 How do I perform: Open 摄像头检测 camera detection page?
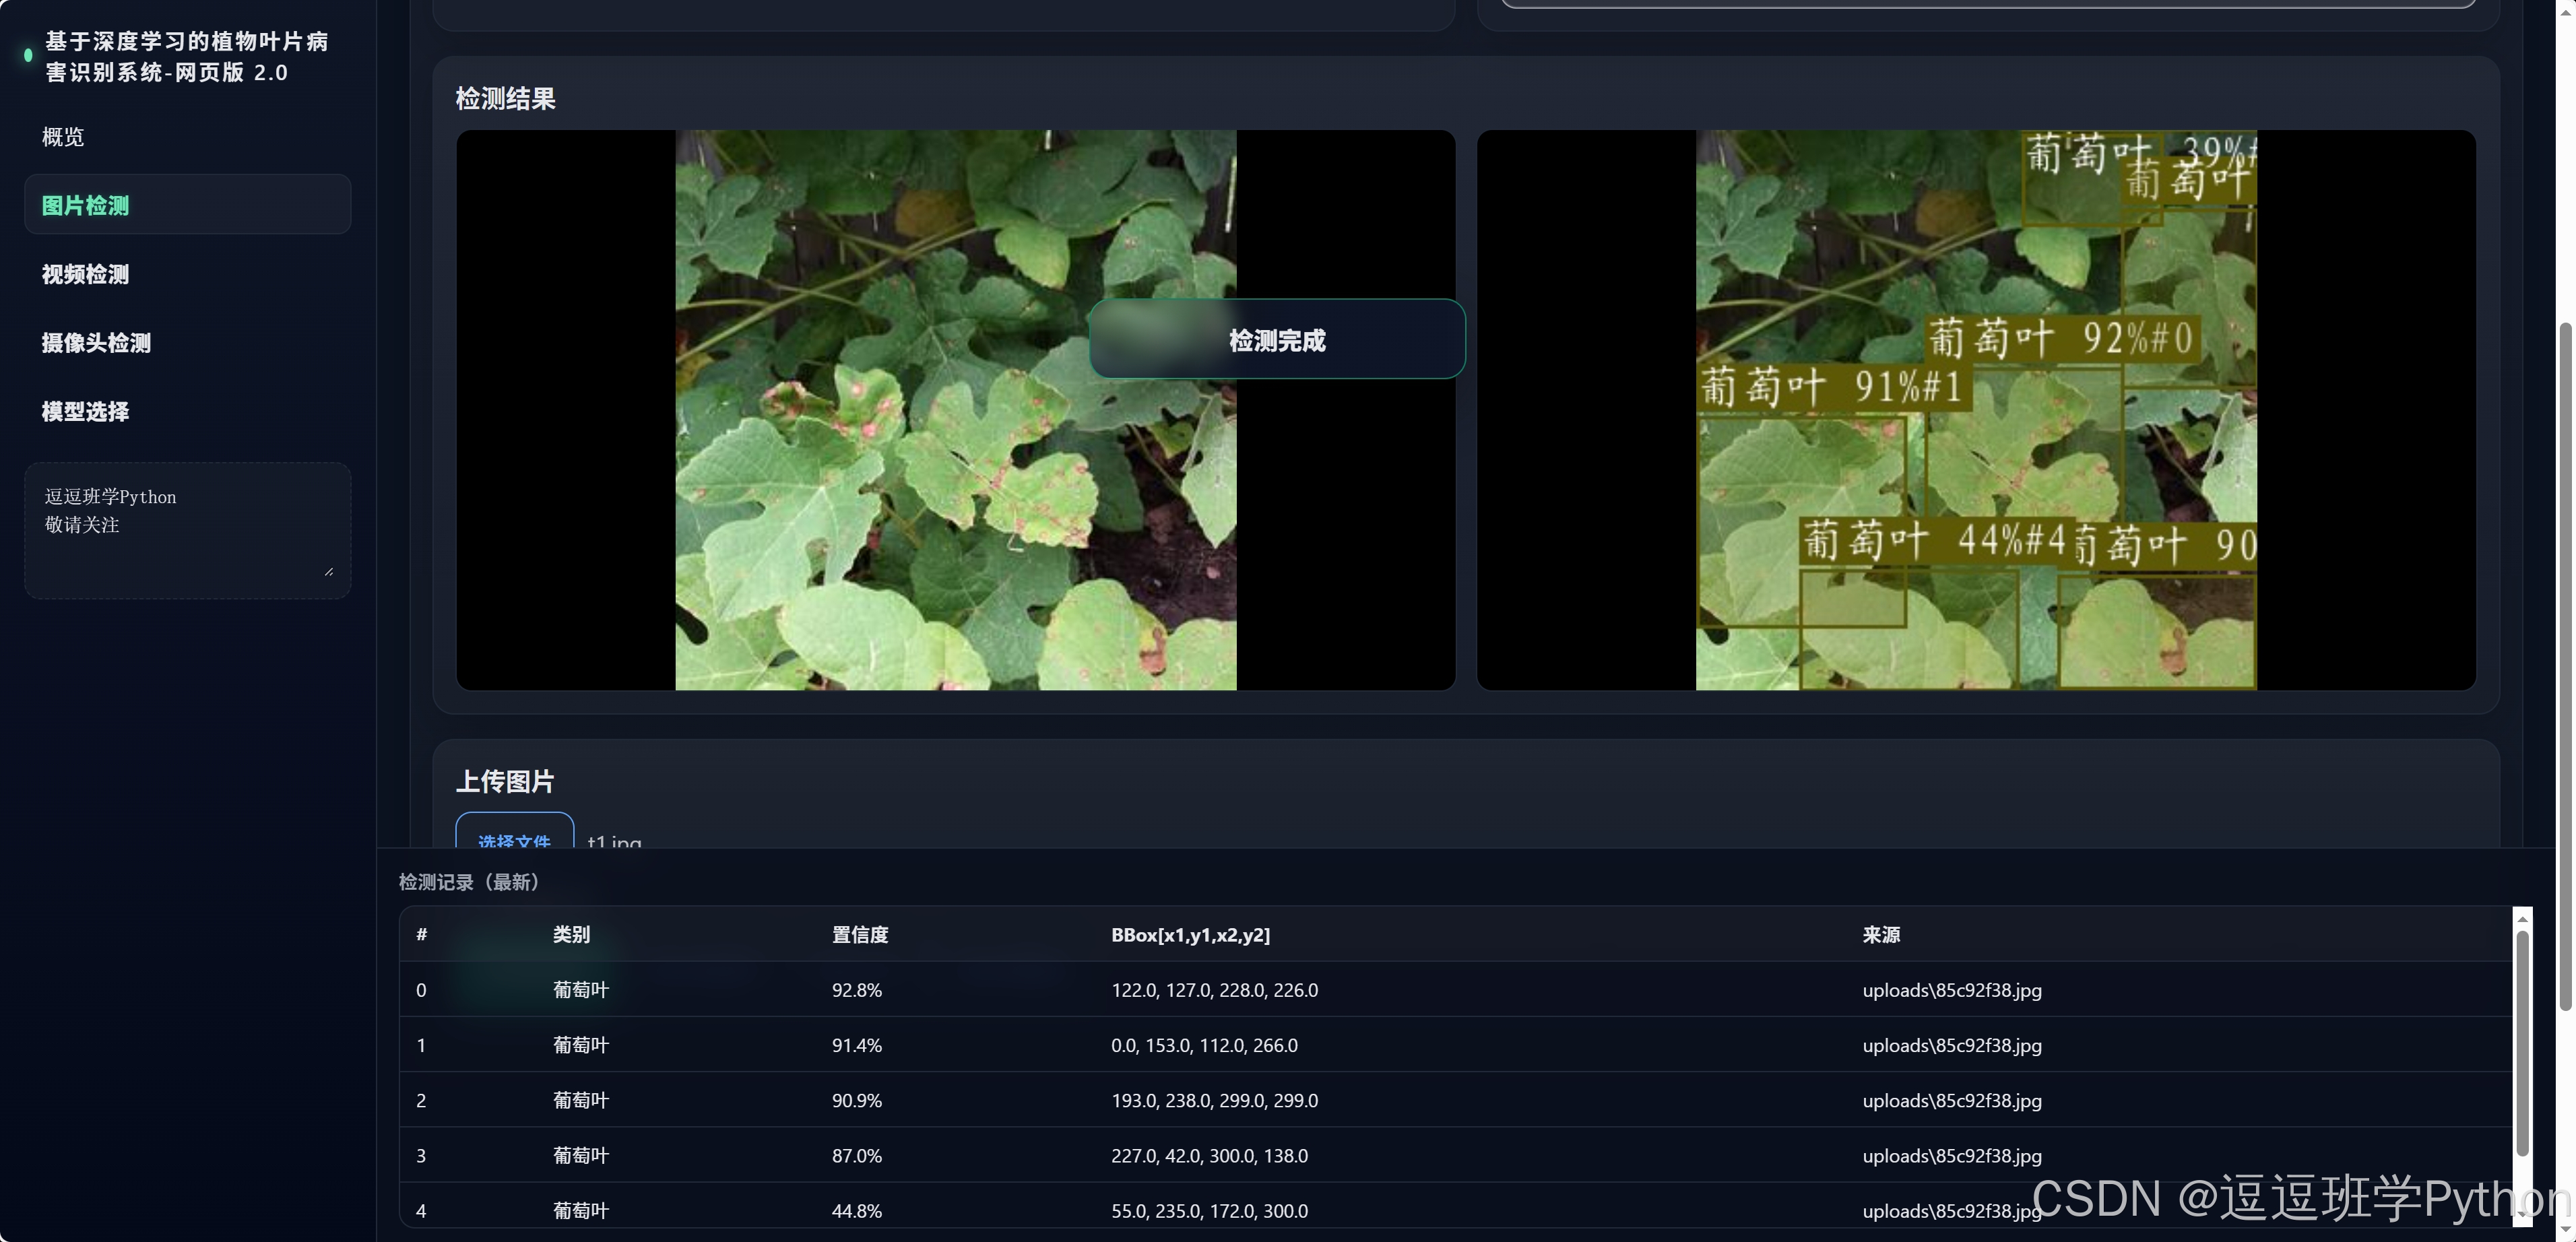(97, 343)
